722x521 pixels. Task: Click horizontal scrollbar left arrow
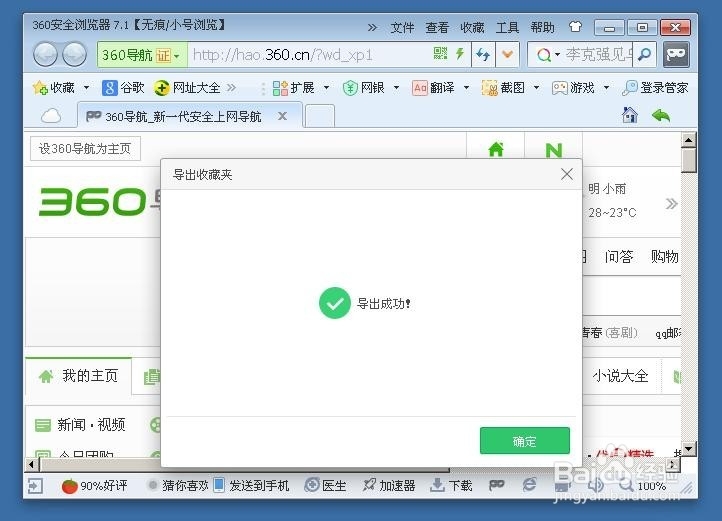[x=31, y=464]
